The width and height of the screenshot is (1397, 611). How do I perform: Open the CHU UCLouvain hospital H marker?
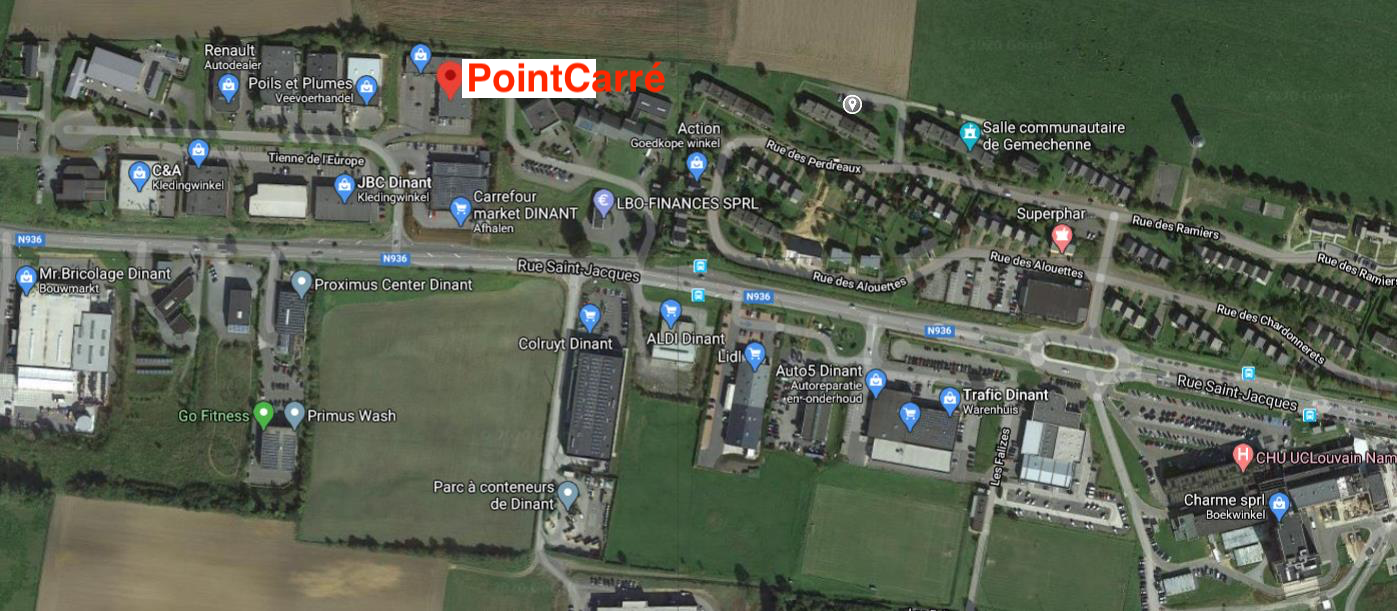pos(1243,458)
